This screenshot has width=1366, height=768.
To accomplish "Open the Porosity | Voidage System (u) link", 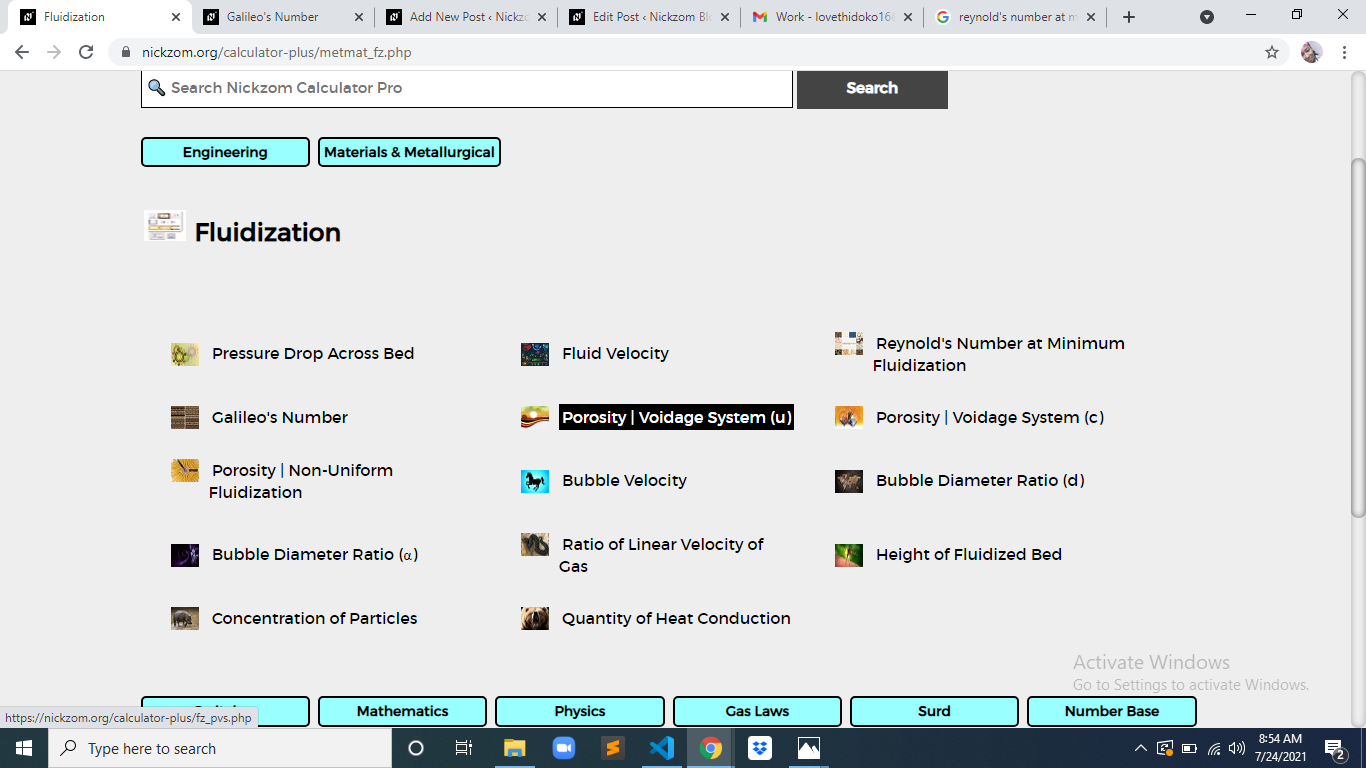I will pos(676,418).
